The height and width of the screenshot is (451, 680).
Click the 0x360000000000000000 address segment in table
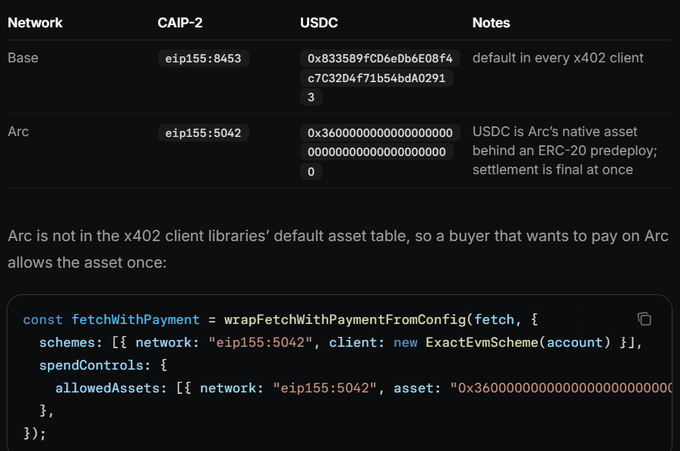tap(380, 133)
